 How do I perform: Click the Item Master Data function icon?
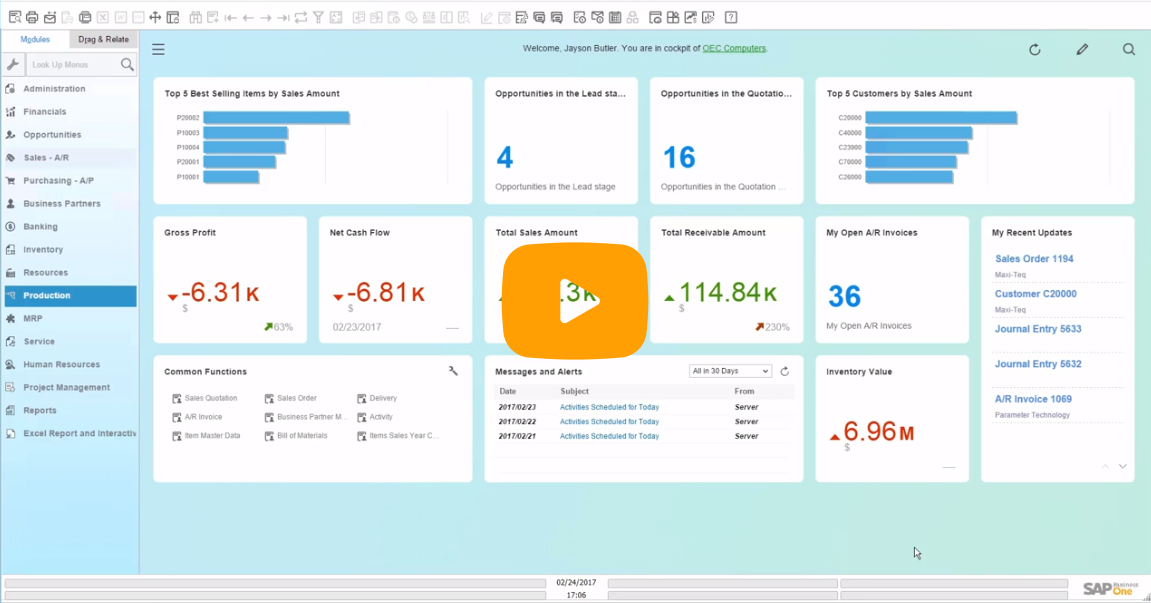pyautogui.click(x=177, y=436)
